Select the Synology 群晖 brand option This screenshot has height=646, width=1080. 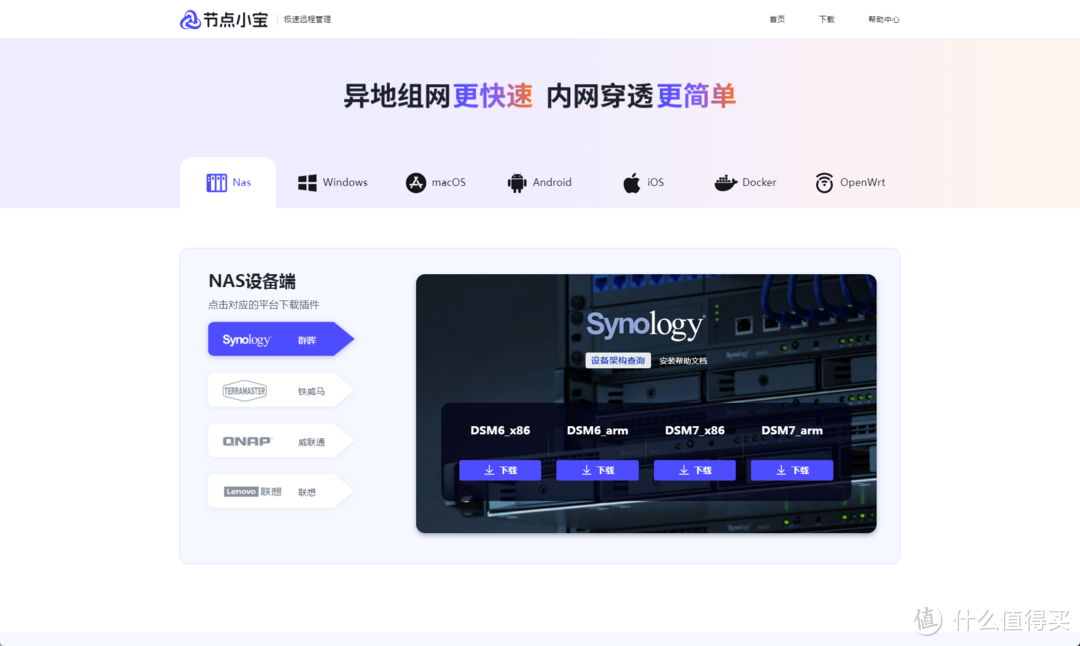click(x=270, y=339)
